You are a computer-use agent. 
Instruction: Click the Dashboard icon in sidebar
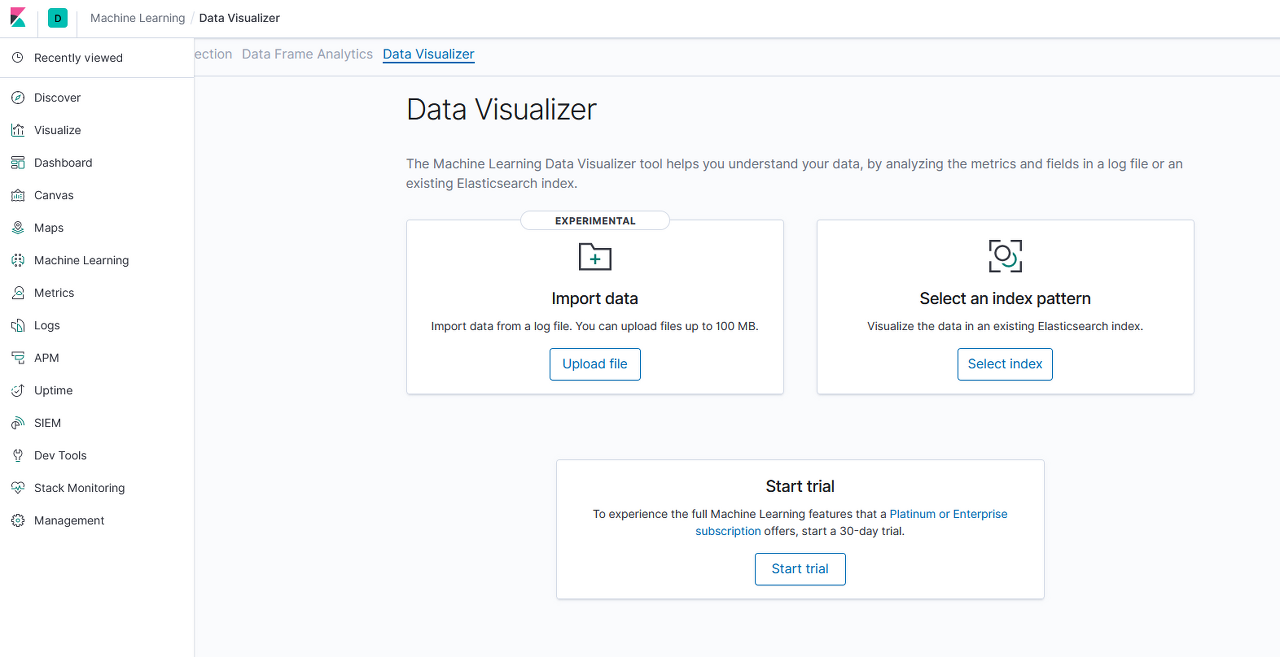pos(17,163)
